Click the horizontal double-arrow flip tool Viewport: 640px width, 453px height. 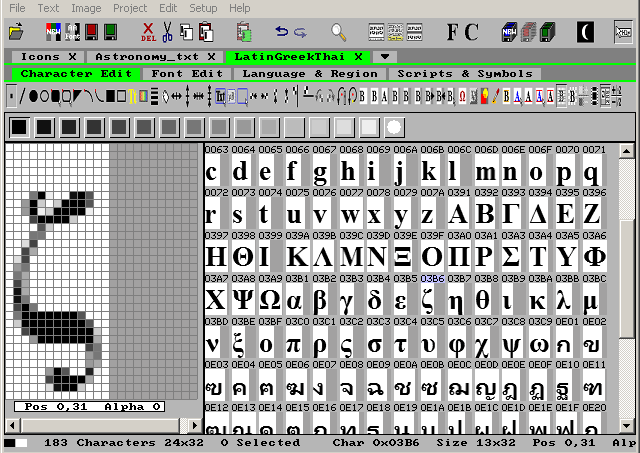click(x=176, y=96)
